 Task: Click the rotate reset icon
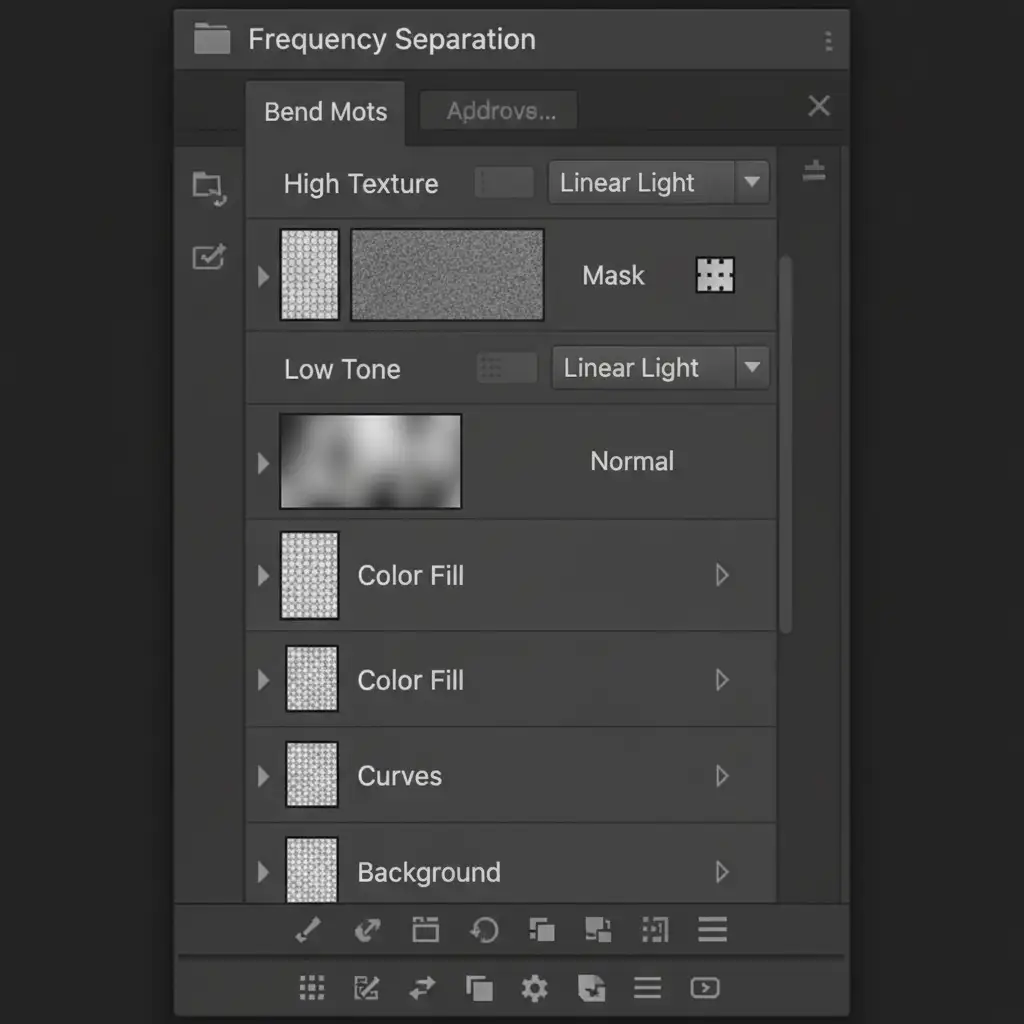(x=484, y=931)
